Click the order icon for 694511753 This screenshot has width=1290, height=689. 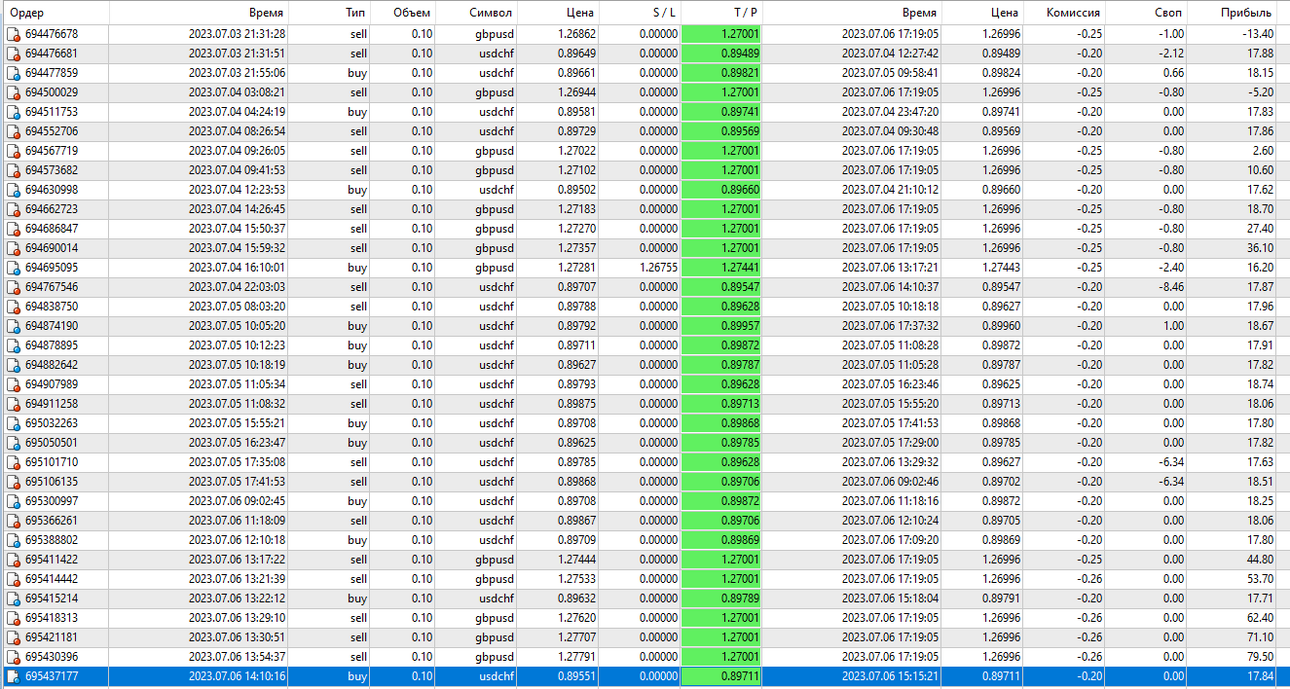point(13,112)
